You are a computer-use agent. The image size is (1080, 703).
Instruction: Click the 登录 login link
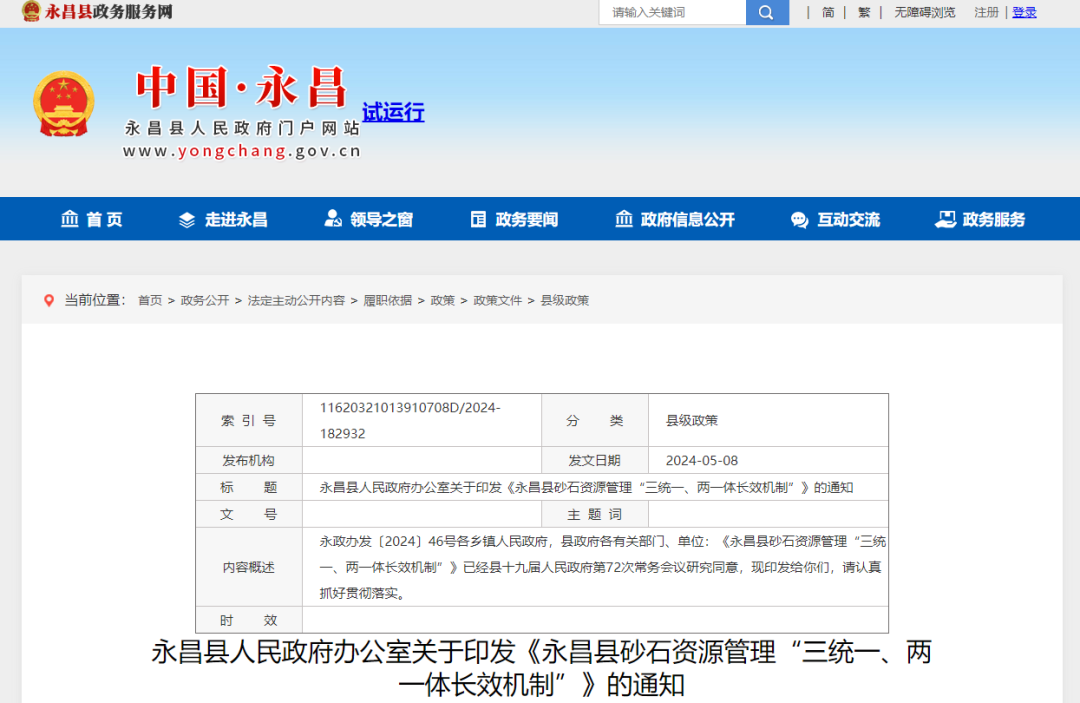click(1024, 12)
